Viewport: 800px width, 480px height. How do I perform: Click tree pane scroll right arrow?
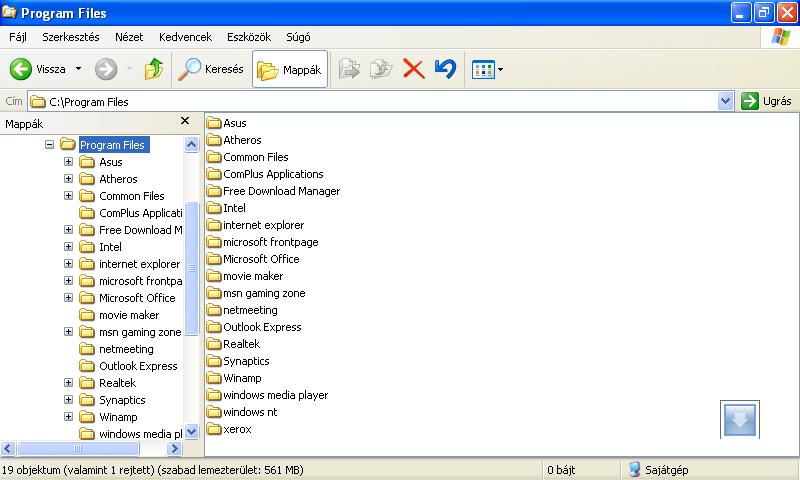click(x=174, y=448)
